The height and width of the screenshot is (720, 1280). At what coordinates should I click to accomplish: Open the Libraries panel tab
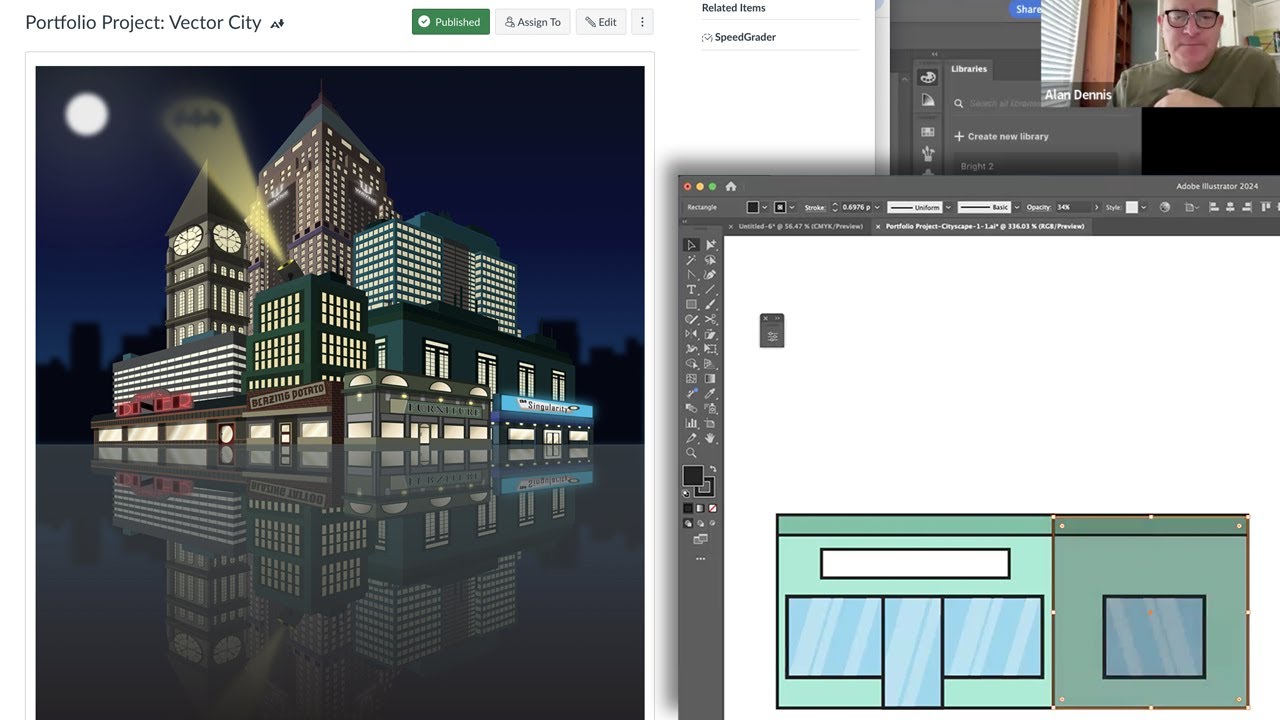[x=969, y=69]
